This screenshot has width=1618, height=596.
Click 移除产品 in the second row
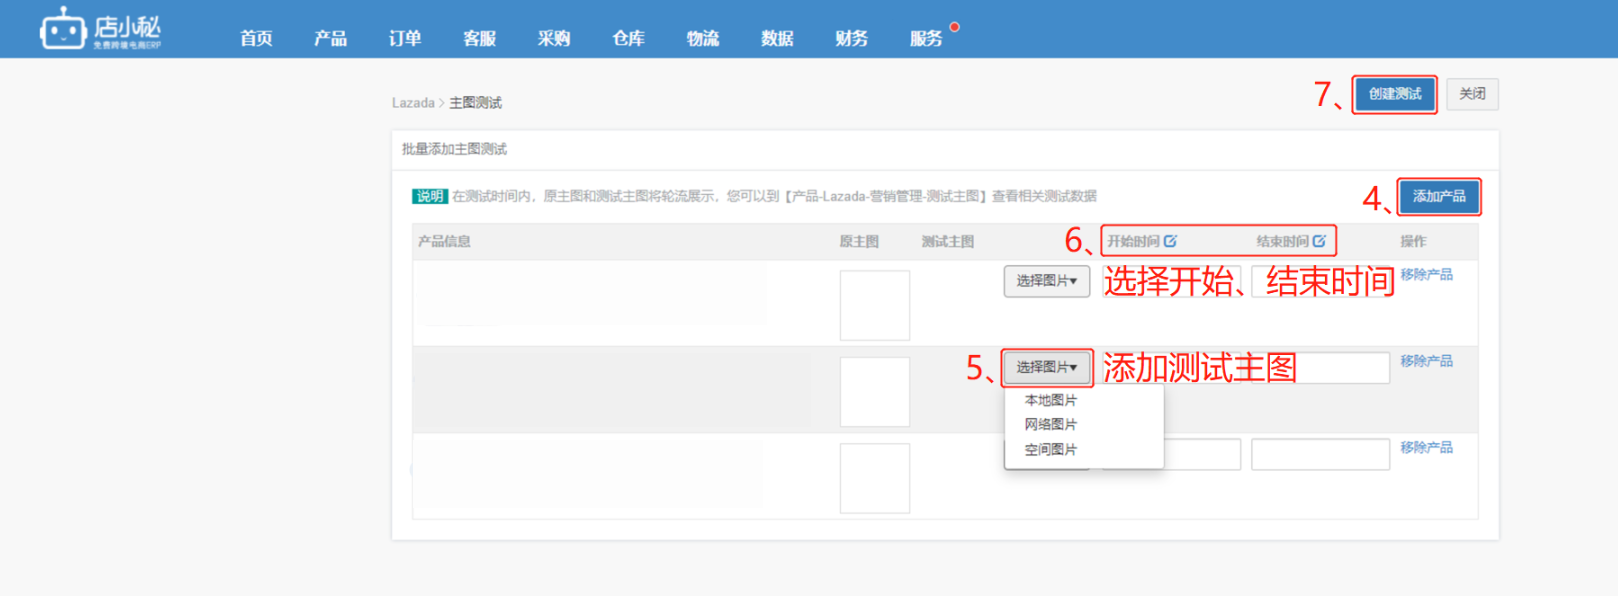click(1426, 360)
